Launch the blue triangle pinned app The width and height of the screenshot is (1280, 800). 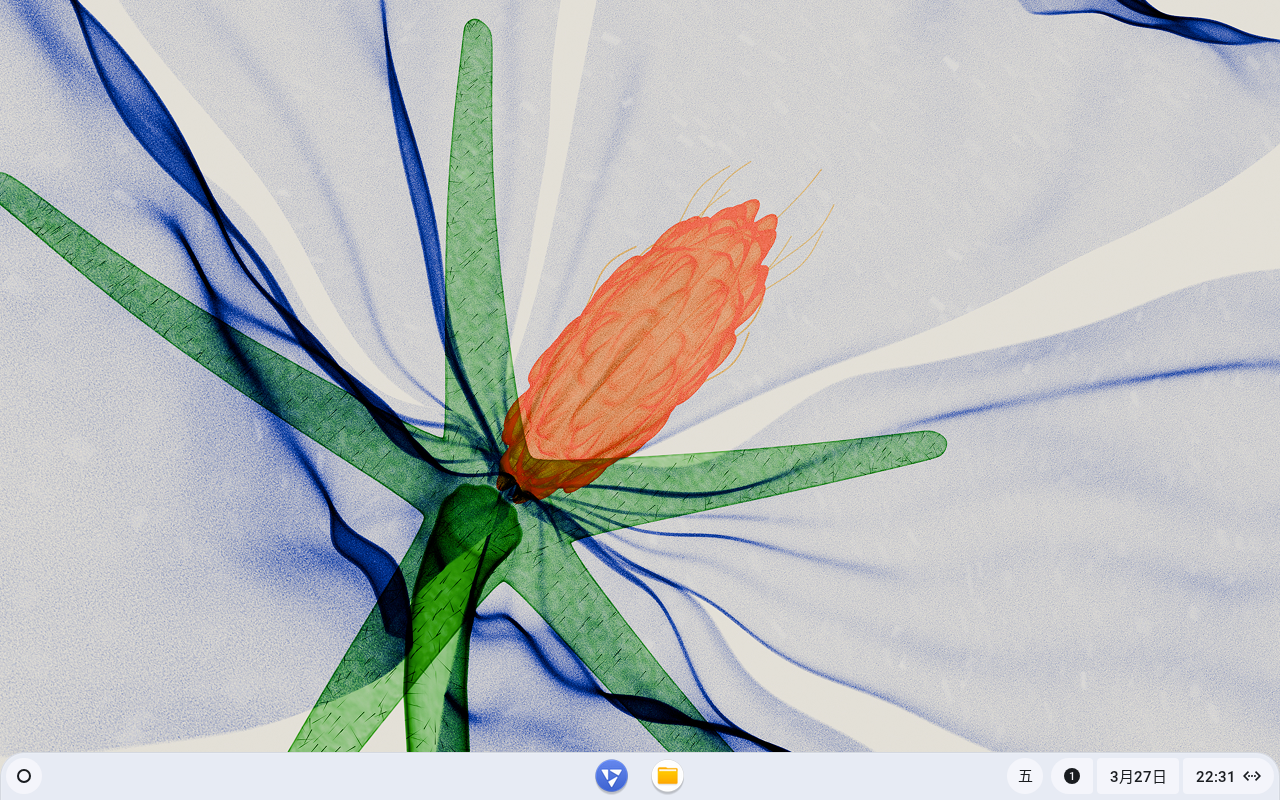click(x=611, y=776)
